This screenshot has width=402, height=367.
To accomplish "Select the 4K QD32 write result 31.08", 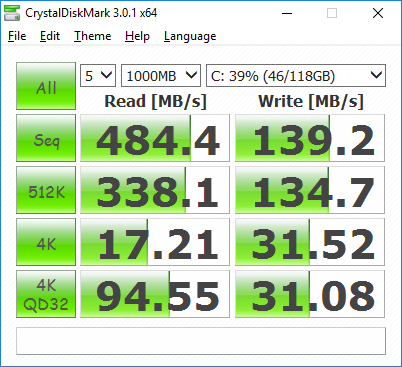I will point(310,294).
